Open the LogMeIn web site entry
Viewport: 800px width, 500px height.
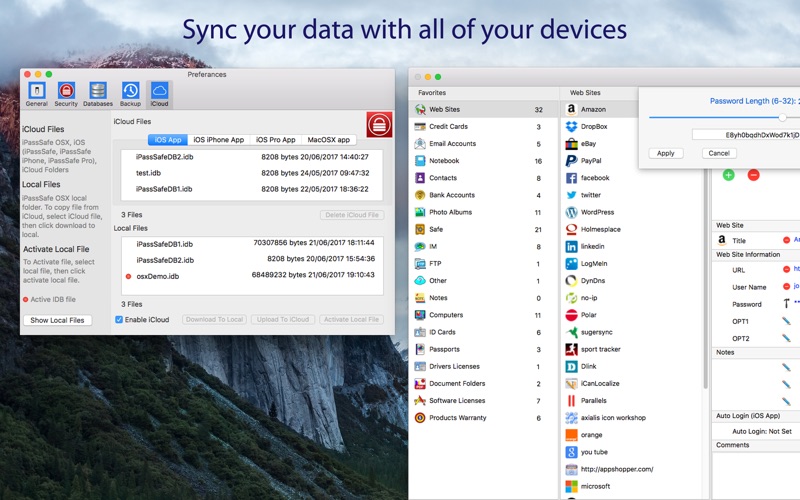click(x=632, y=263)
